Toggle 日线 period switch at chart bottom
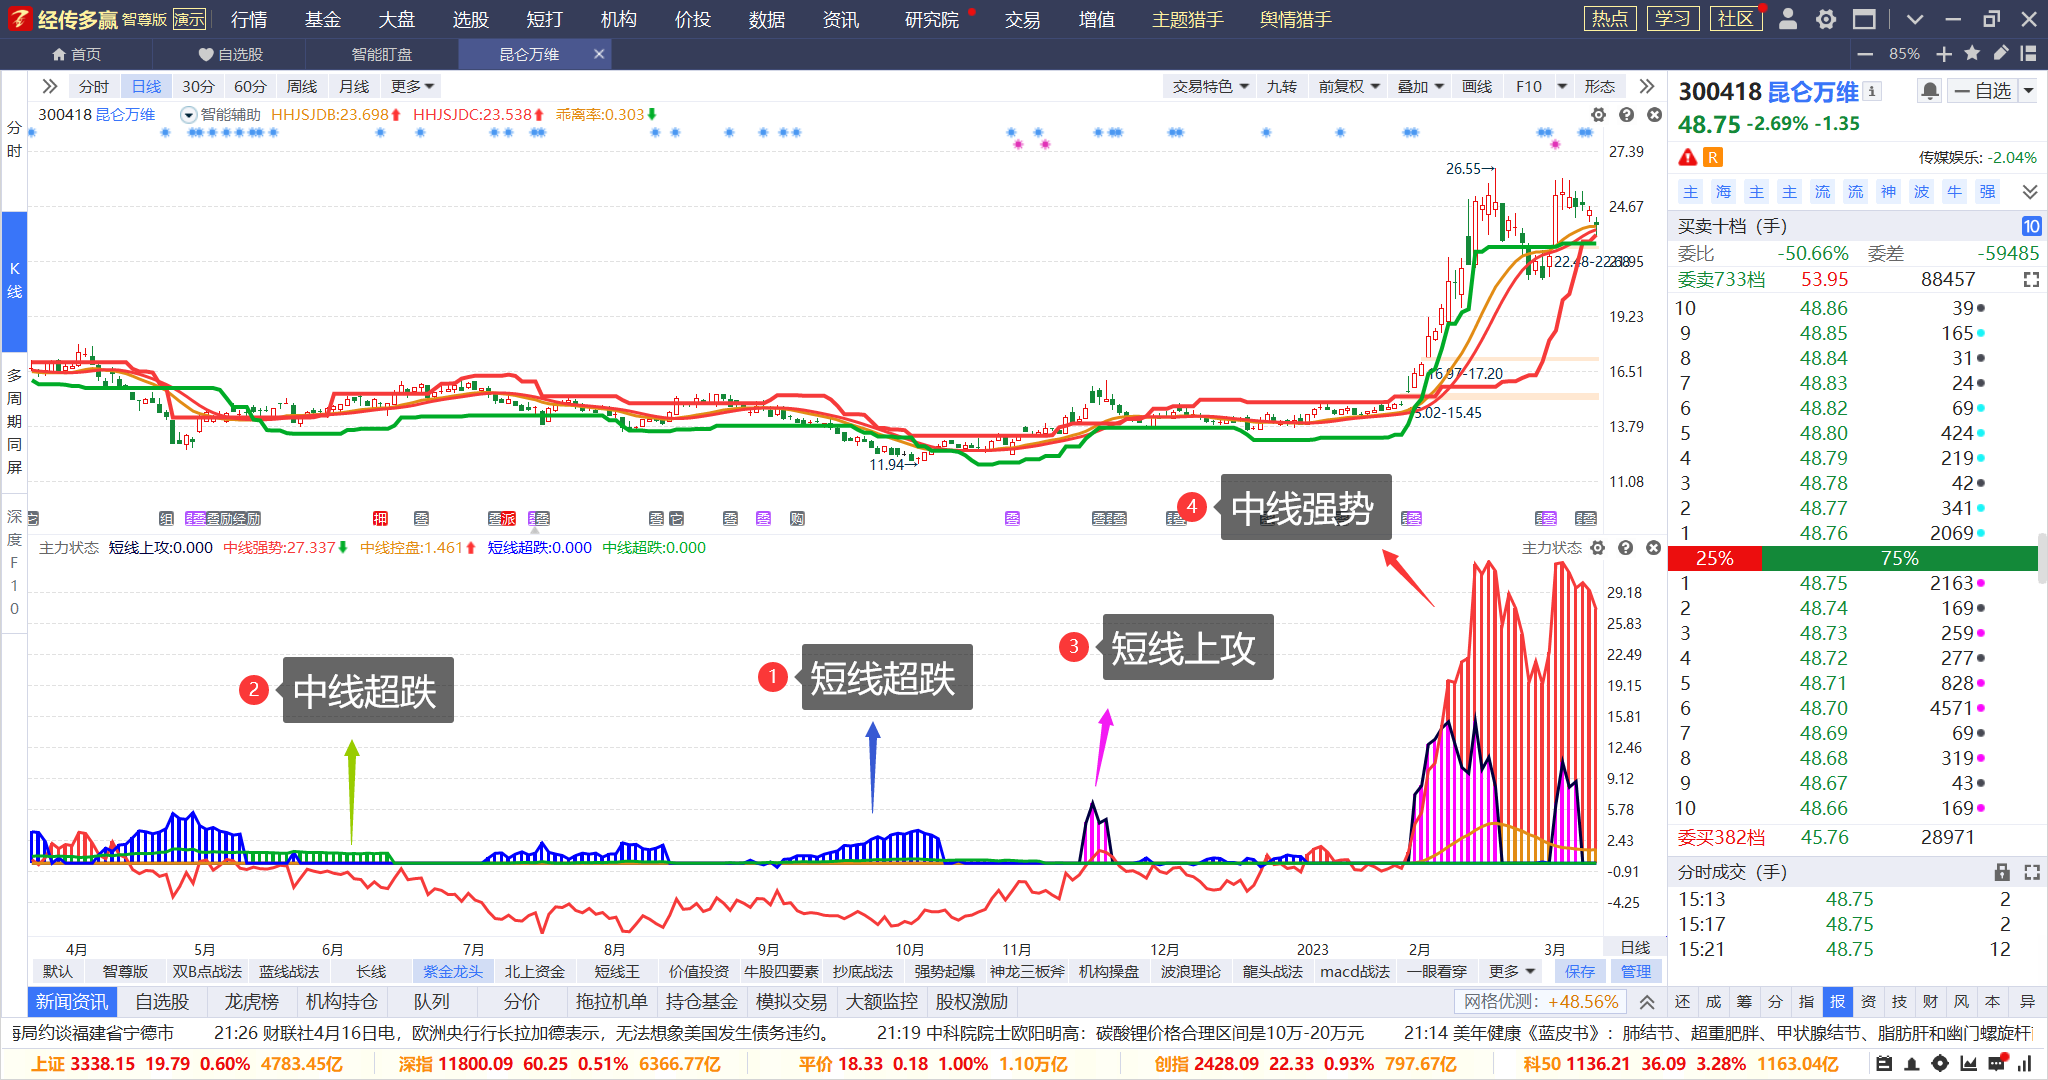 click(1635, 947)
